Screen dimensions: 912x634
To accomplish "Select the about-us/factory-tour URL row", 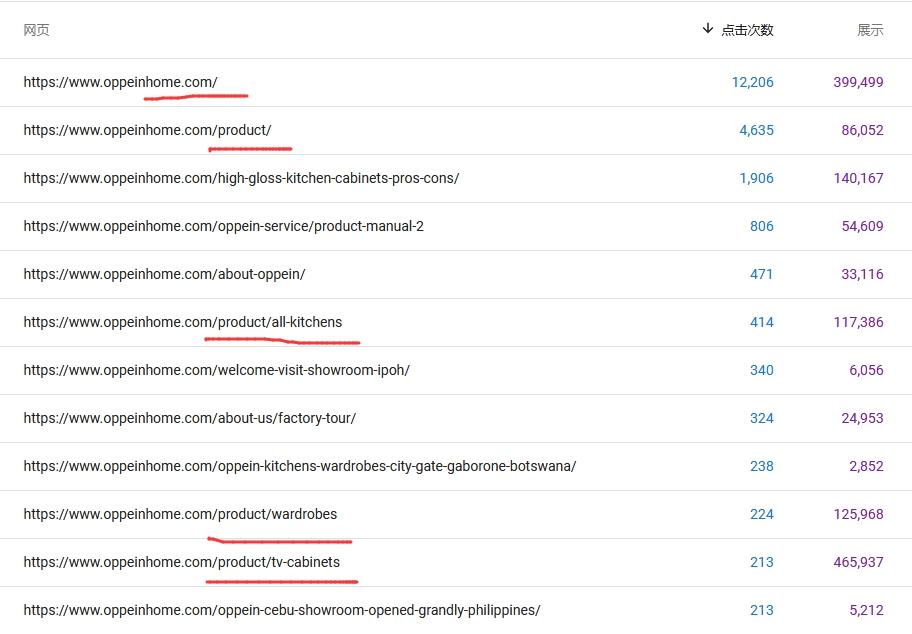I will (x=189, y=418).
